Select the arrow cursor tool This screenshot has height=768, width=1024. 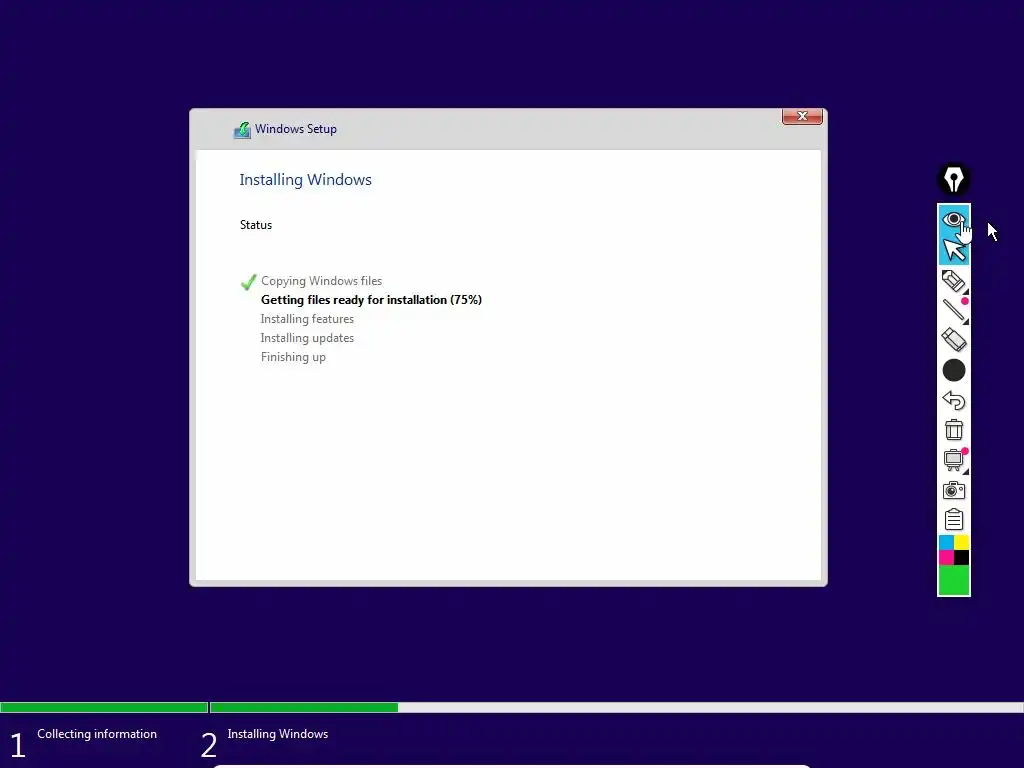point(954,249)
